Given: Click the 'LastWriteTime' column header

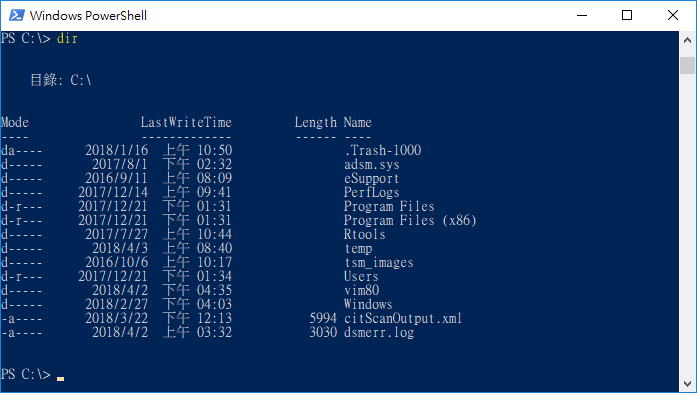Looking at the screenshot, I should tap(186, 122).
